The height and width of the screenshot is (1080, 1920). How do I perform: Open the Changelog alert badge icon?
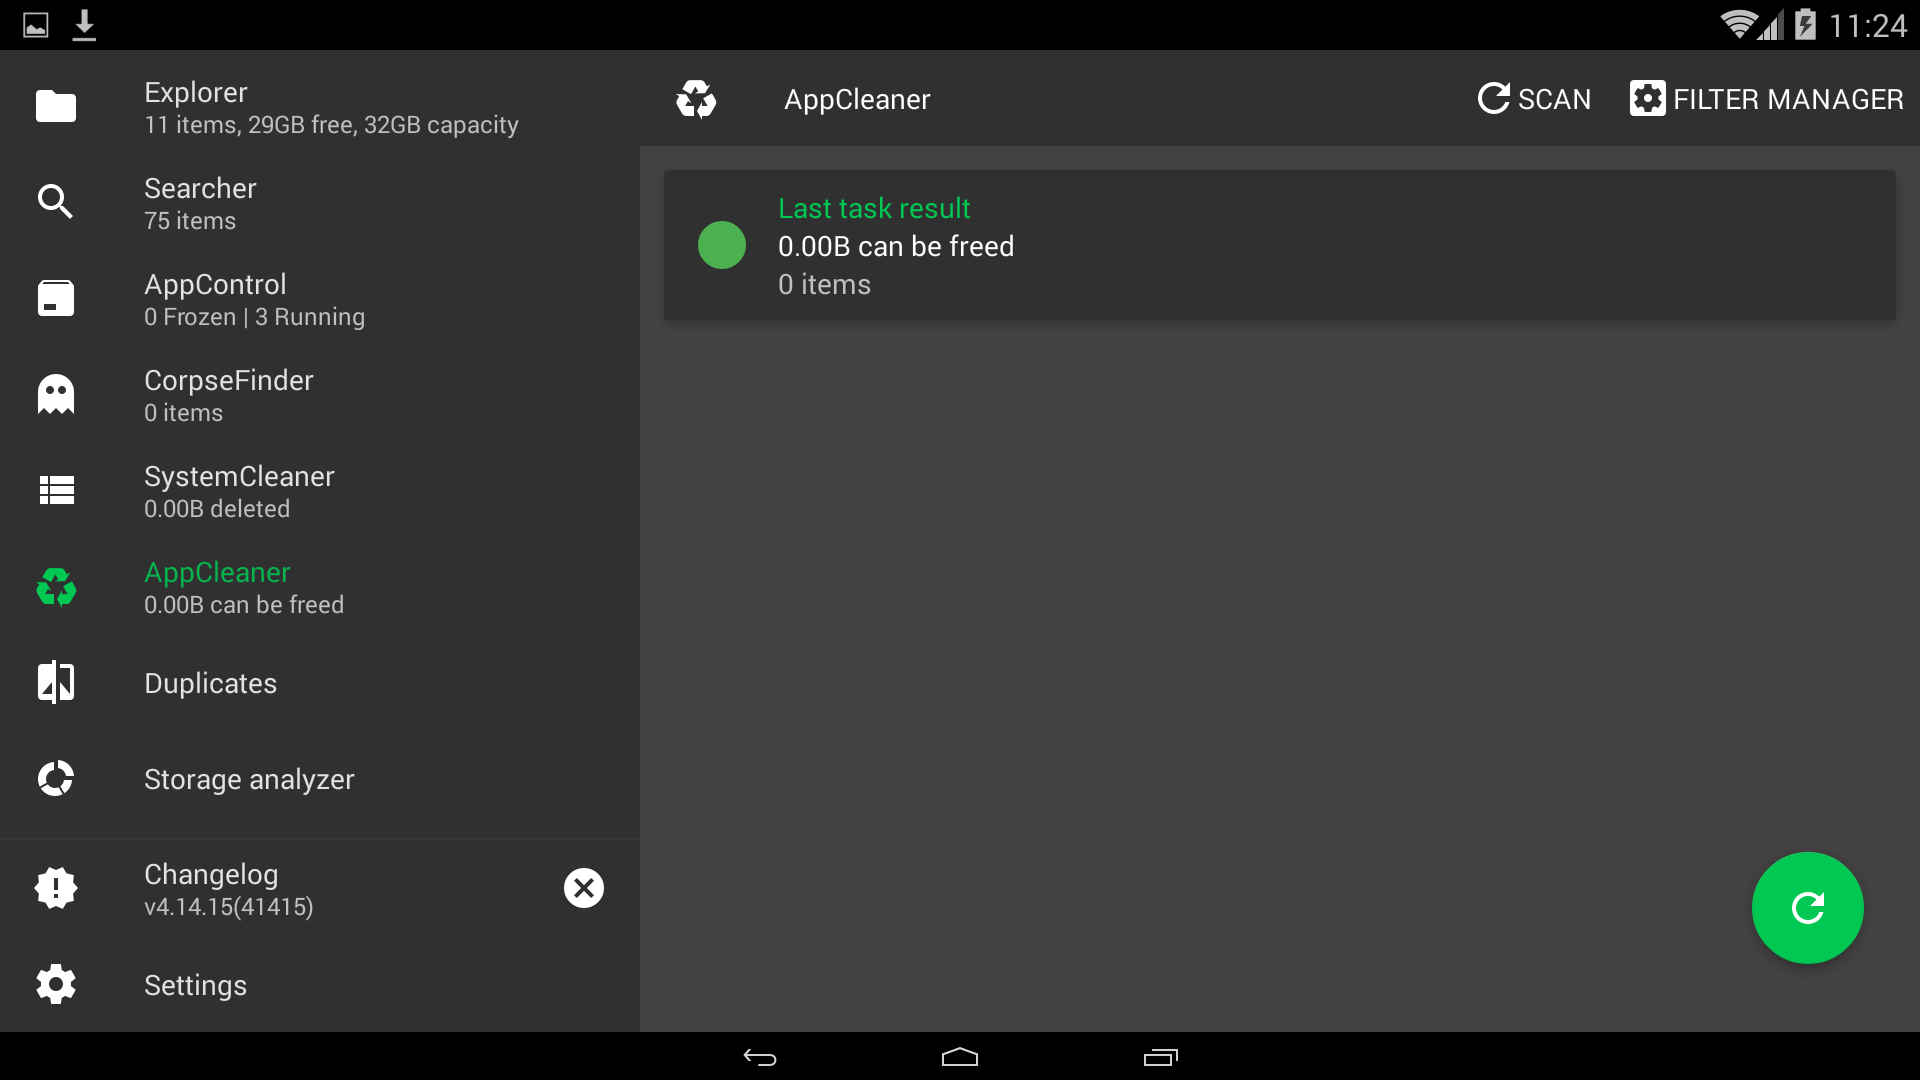pos(56,888)
